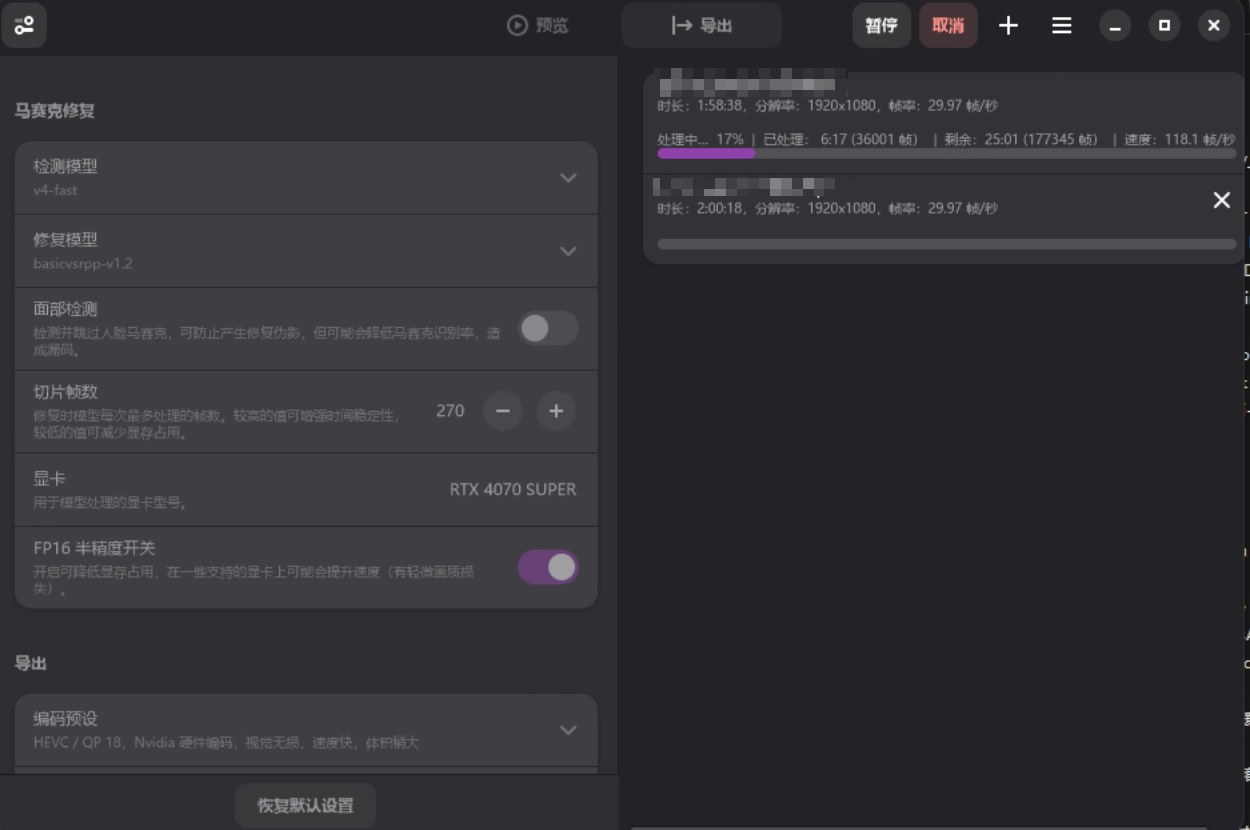Remove the queued 2:00:18 video with X
This screenshot has height=830, width=1250.
(1221, 200)
